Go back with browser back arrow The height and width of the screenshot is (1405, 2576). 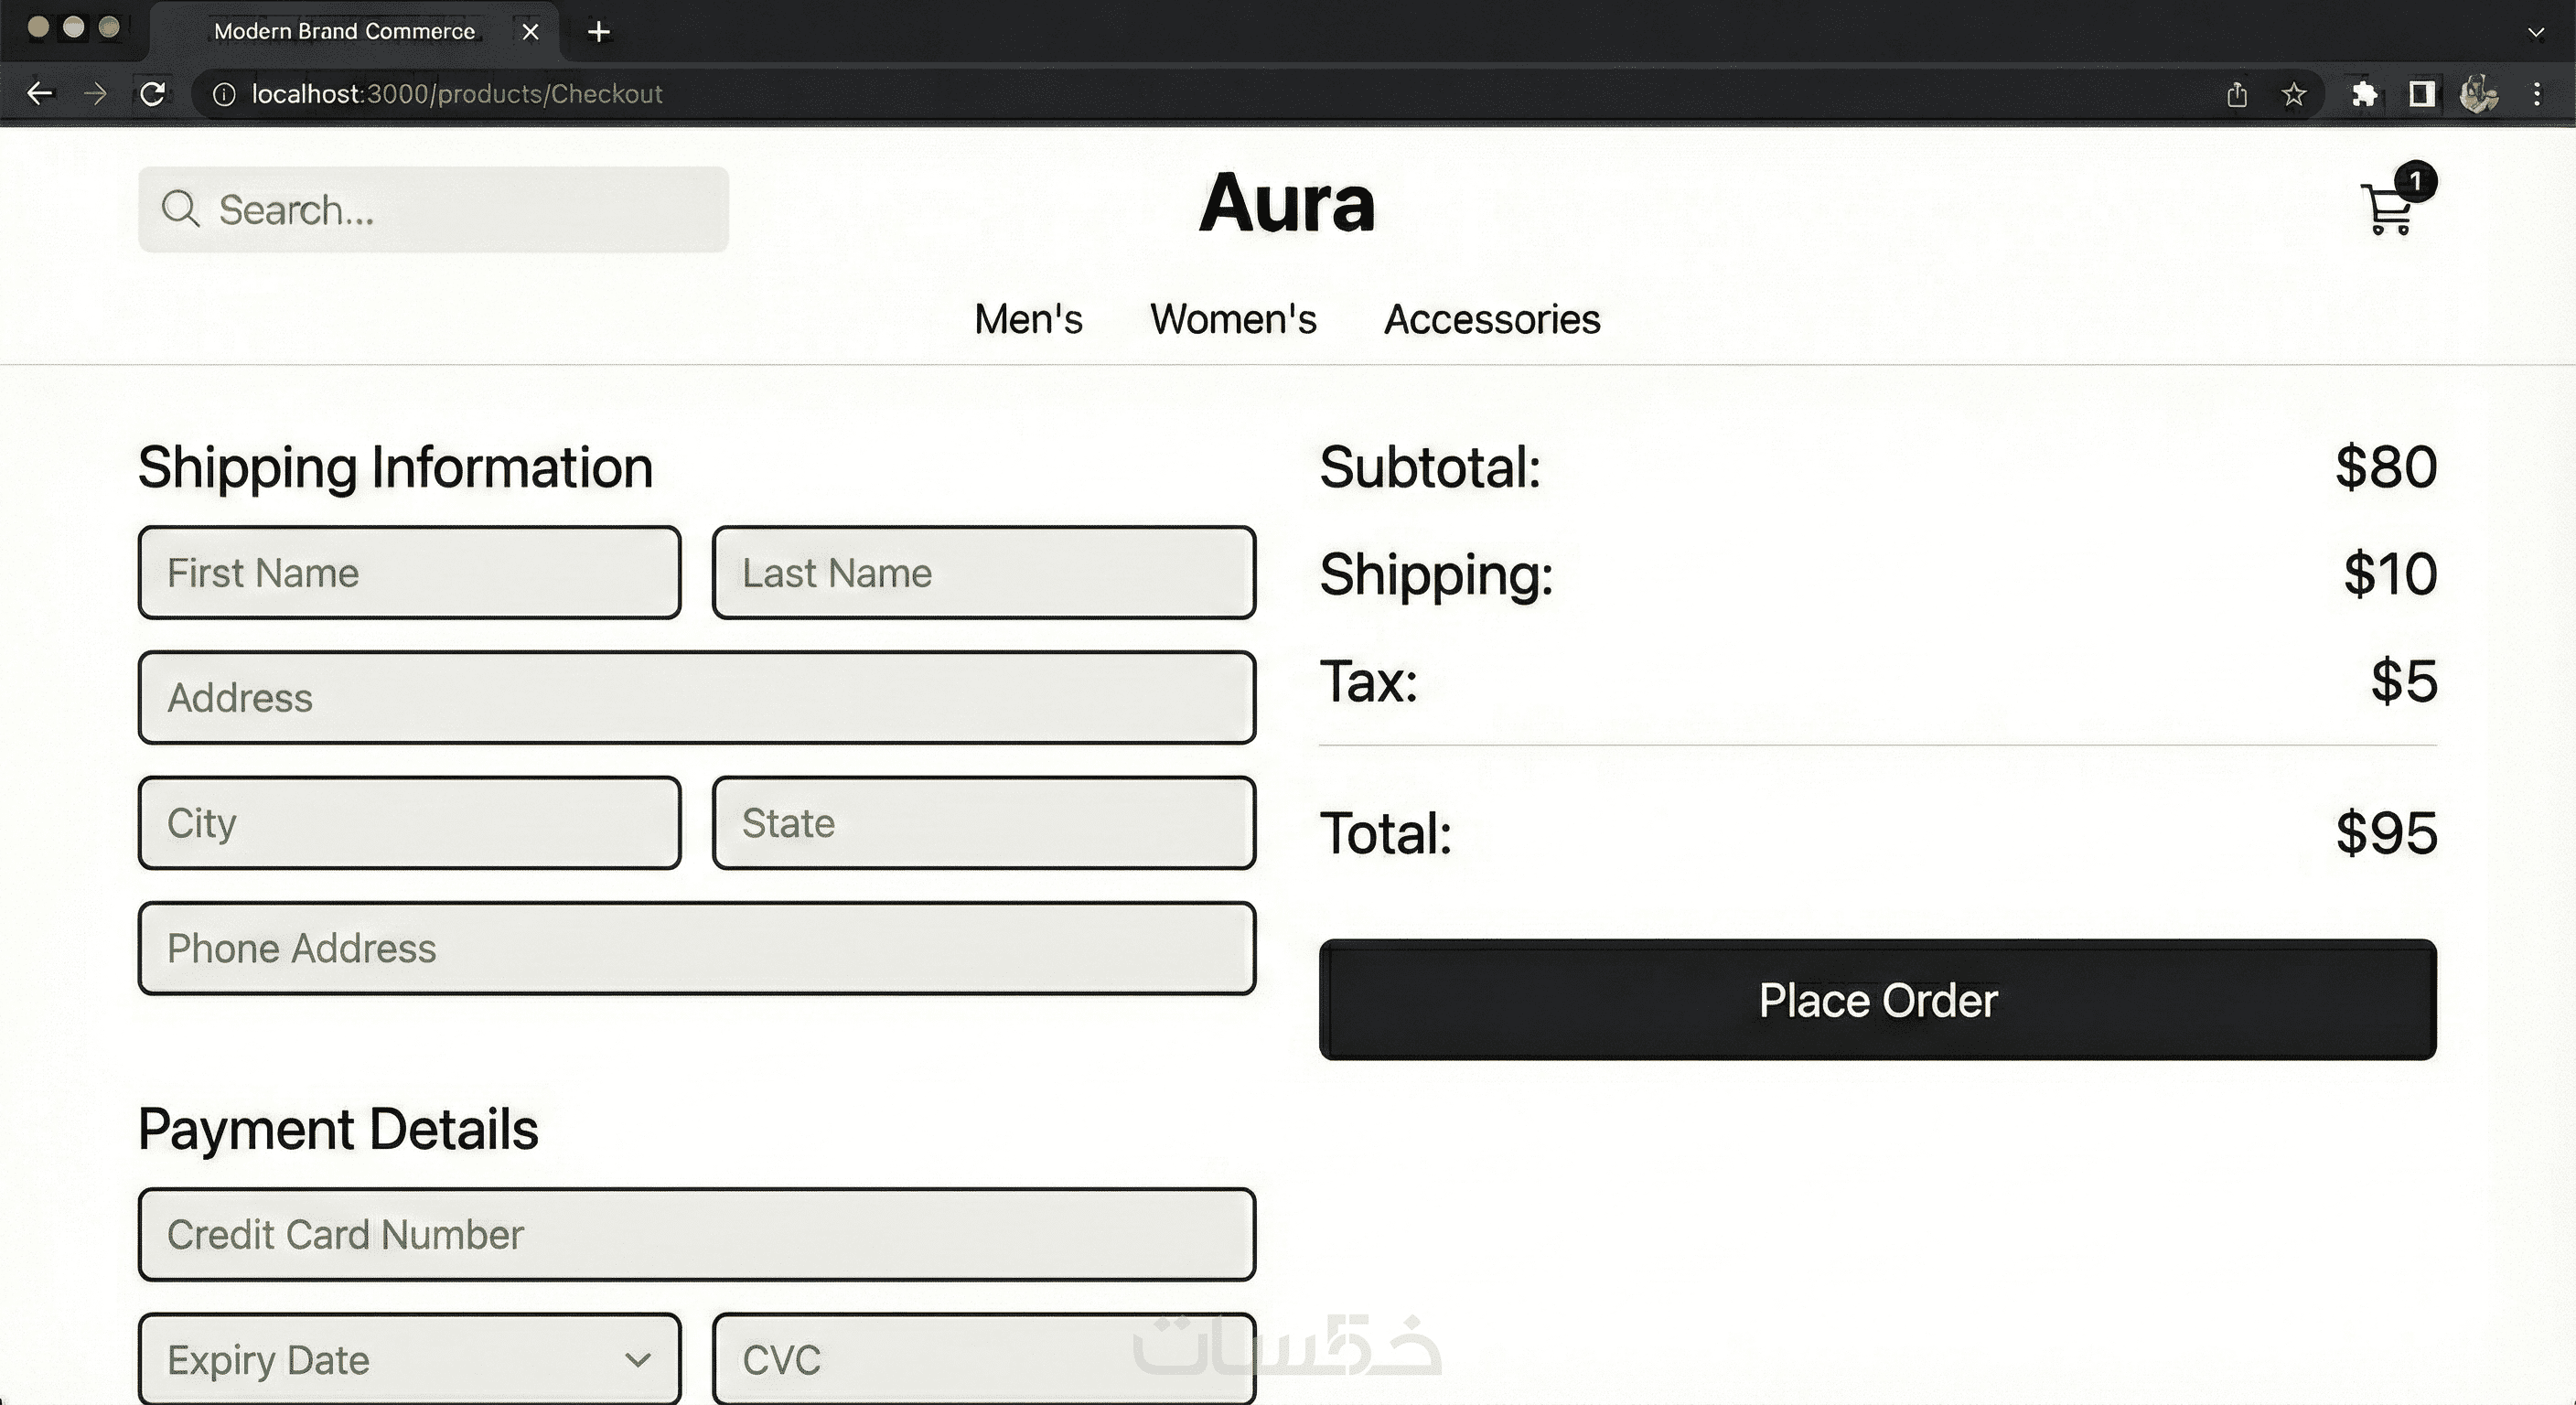(x=40, y=94)
